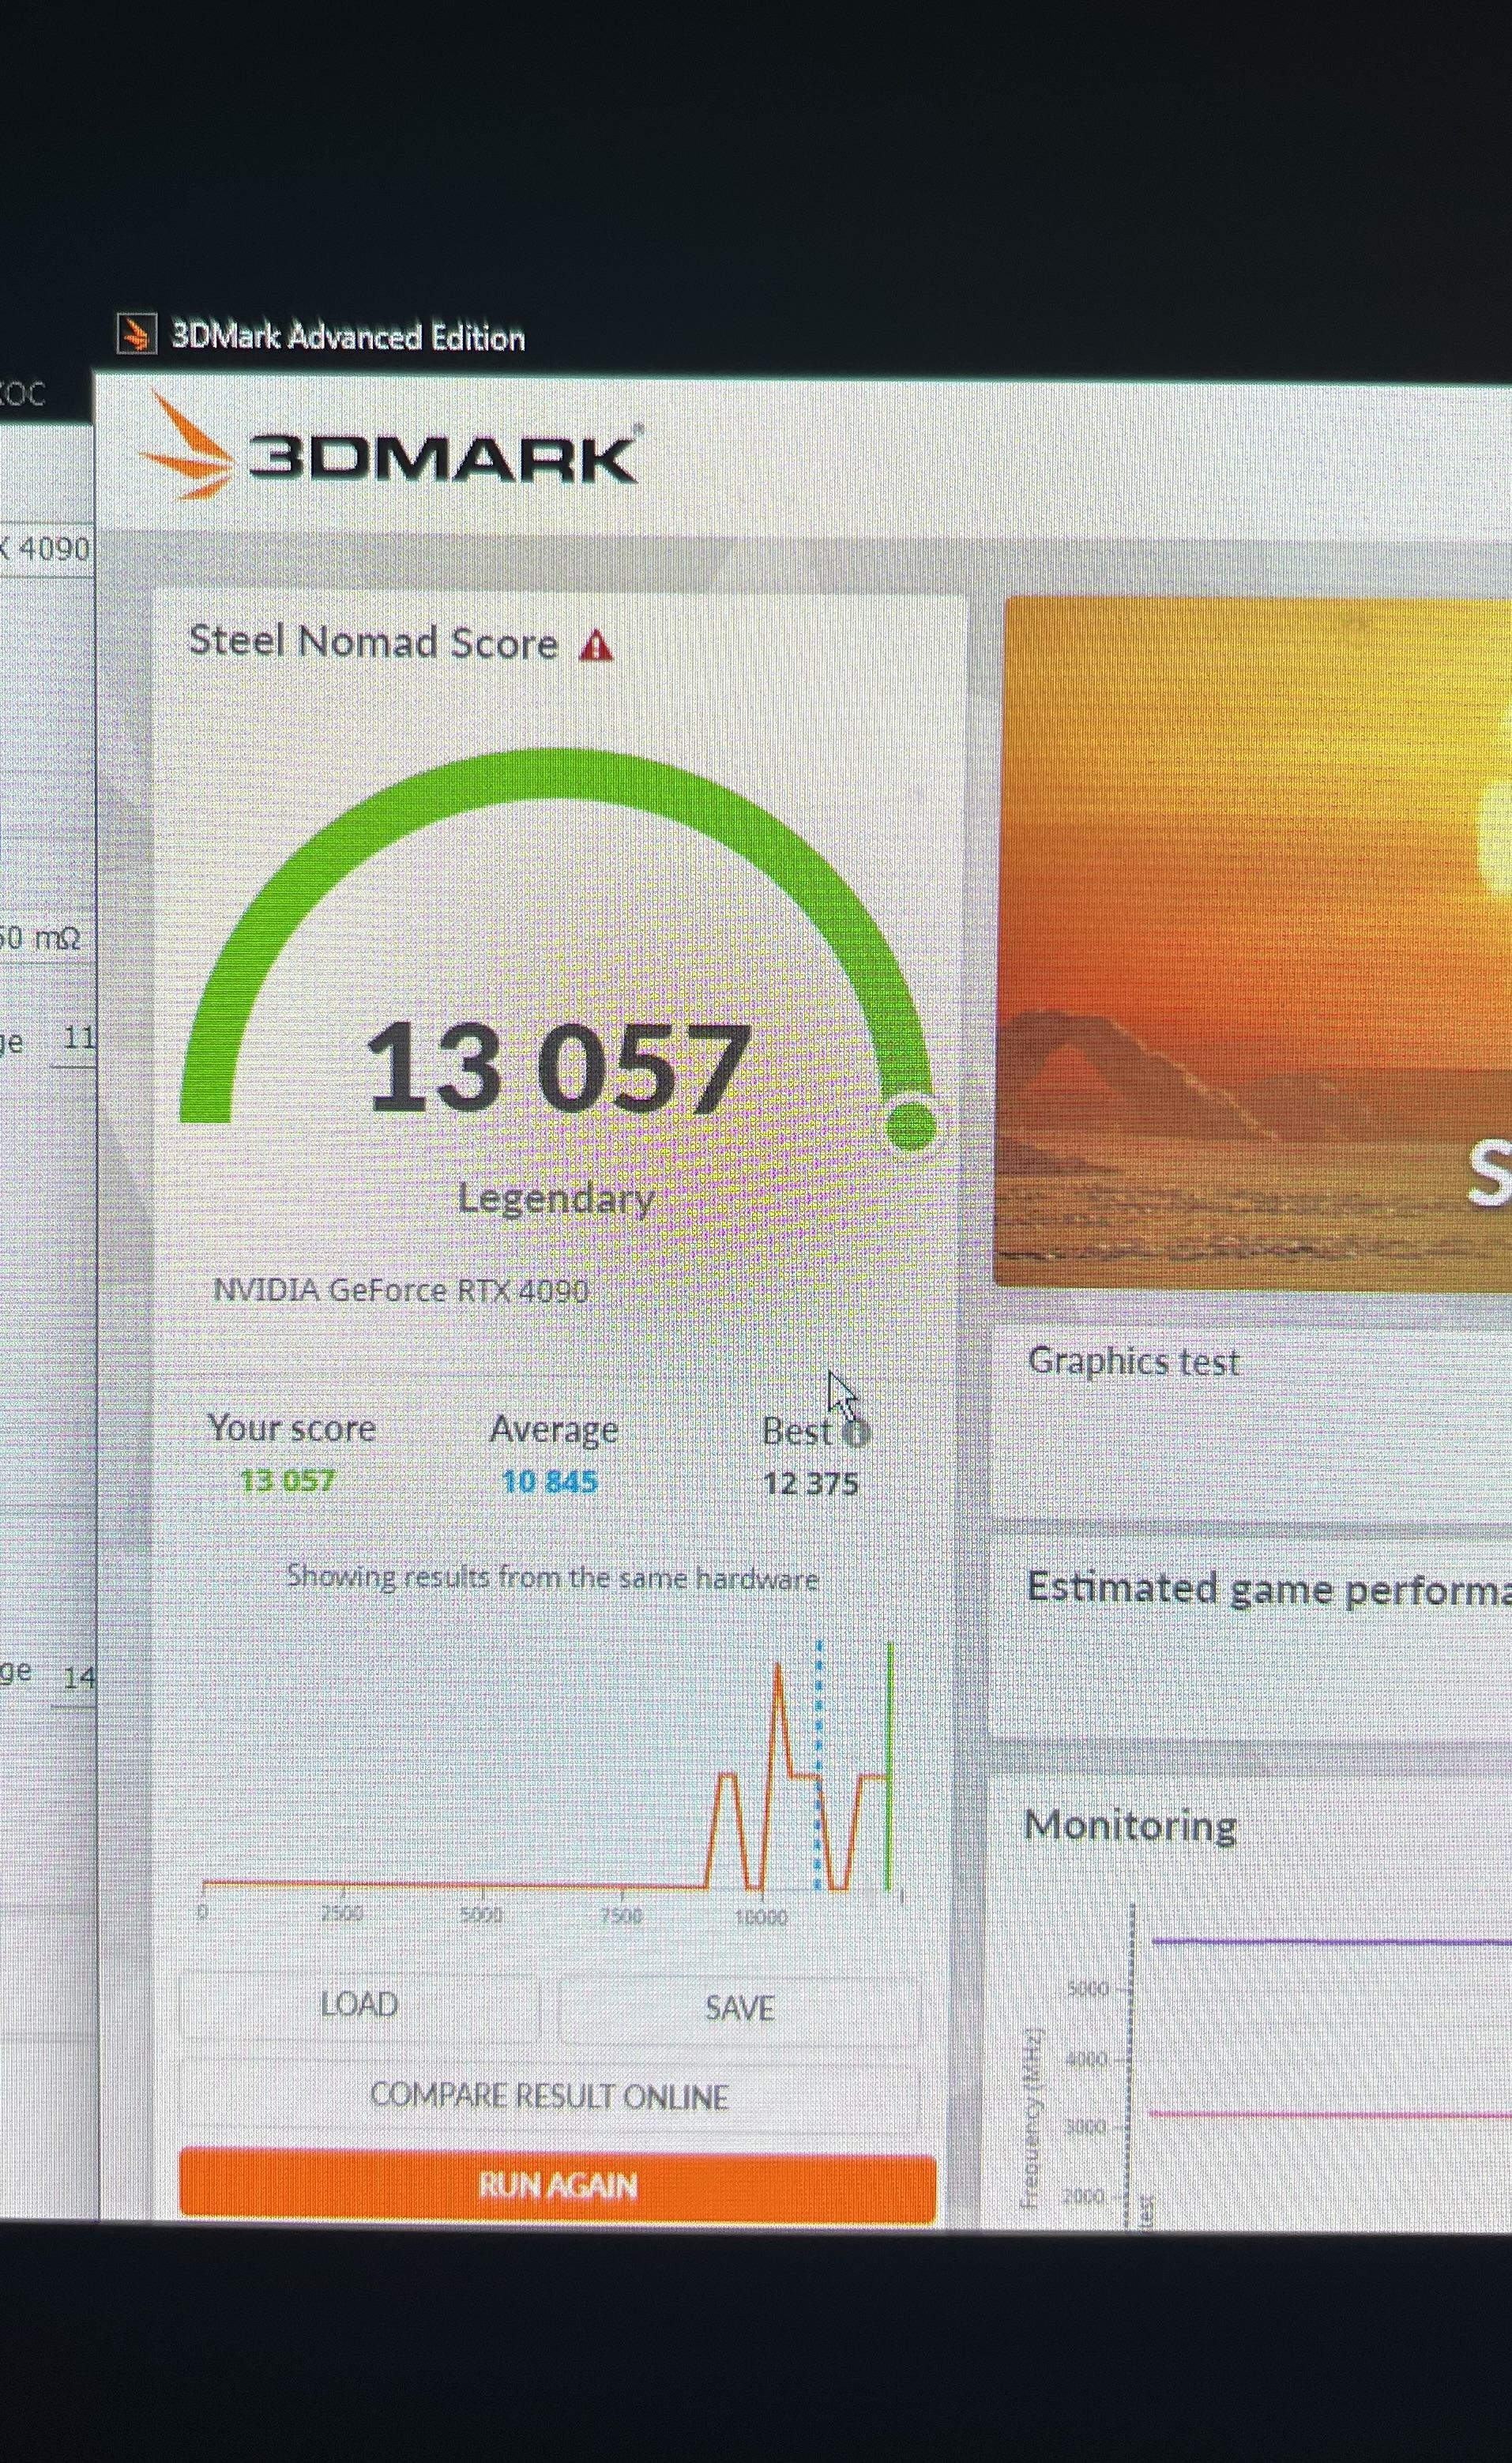Click COMPARE RESULT ONLINE
Image resolution: width=1512 pixels, height=2463 pixels.
point(549,2095)
